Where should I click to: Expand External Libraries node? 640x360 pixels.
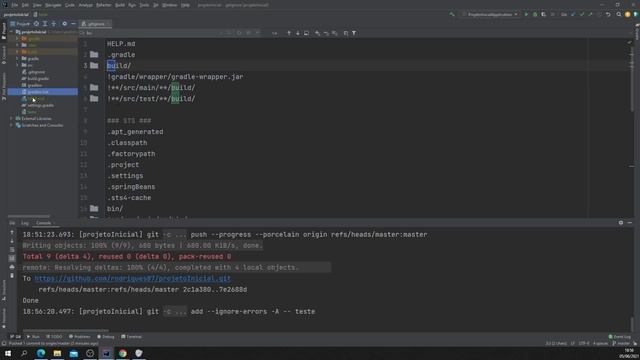[11, 118]
